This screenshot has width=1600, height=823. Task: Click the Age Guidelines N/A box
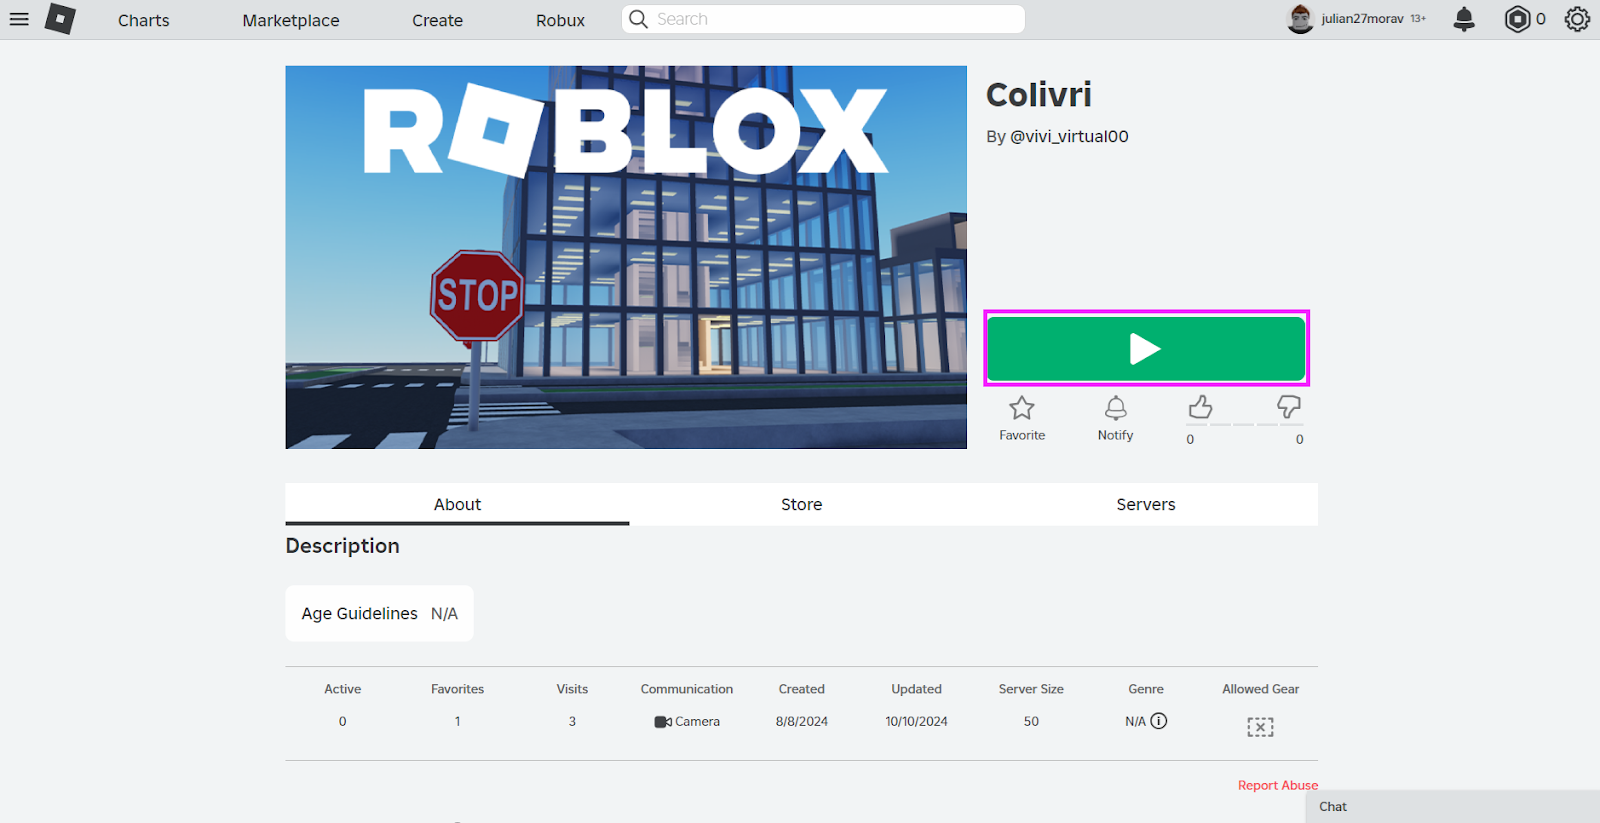(380, 613)
